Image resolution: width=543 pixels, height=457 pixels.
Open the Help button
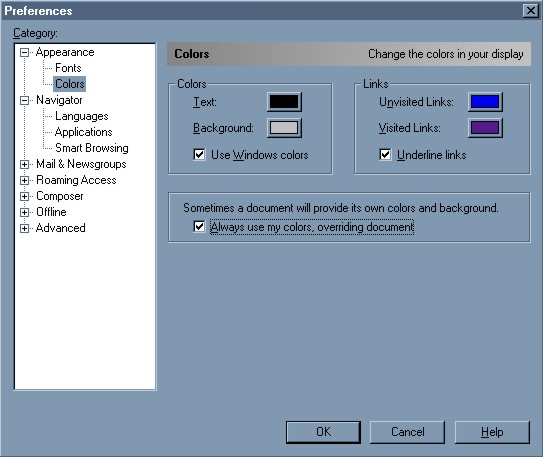(492, 432)
